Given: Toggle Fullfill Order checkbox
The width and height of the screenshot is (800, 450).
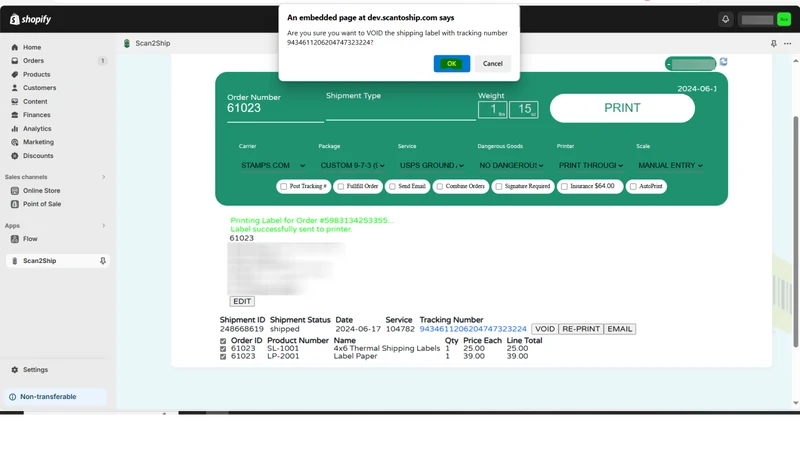Looking at the screenshot, I should (341, 187).
